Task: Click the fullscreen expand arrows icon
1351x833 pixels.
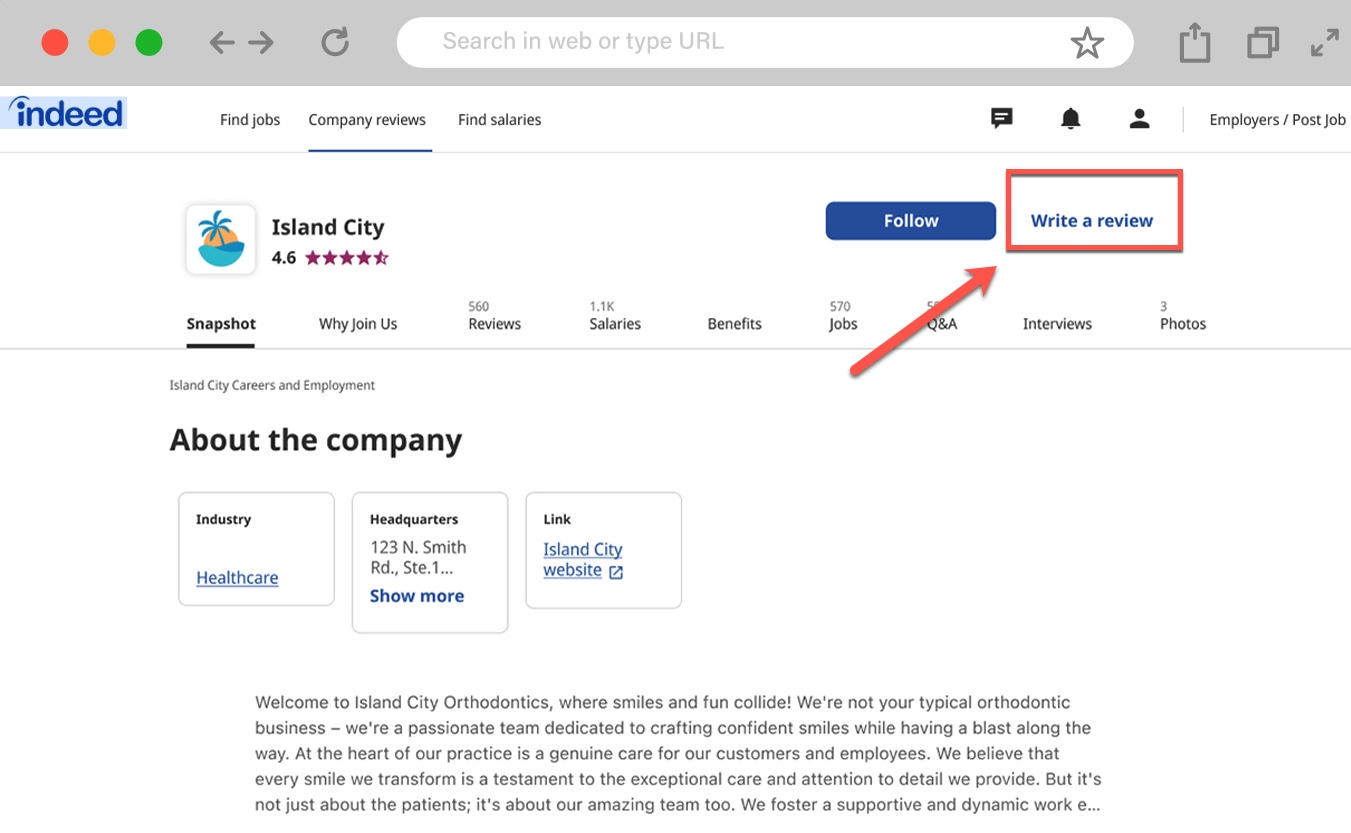Action: (x=1325, y=42)
